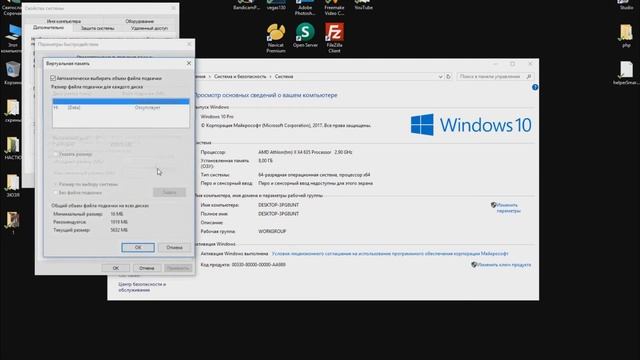Select the скрины folder on desktop
640x360 pixels.
pos(13,111)
